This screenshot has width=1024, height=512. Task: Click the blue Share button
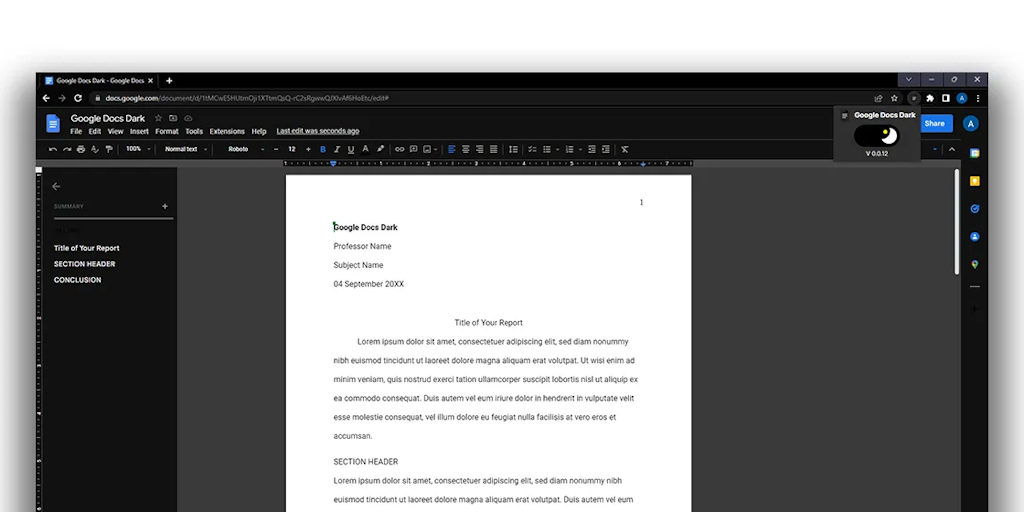(935, 123)
